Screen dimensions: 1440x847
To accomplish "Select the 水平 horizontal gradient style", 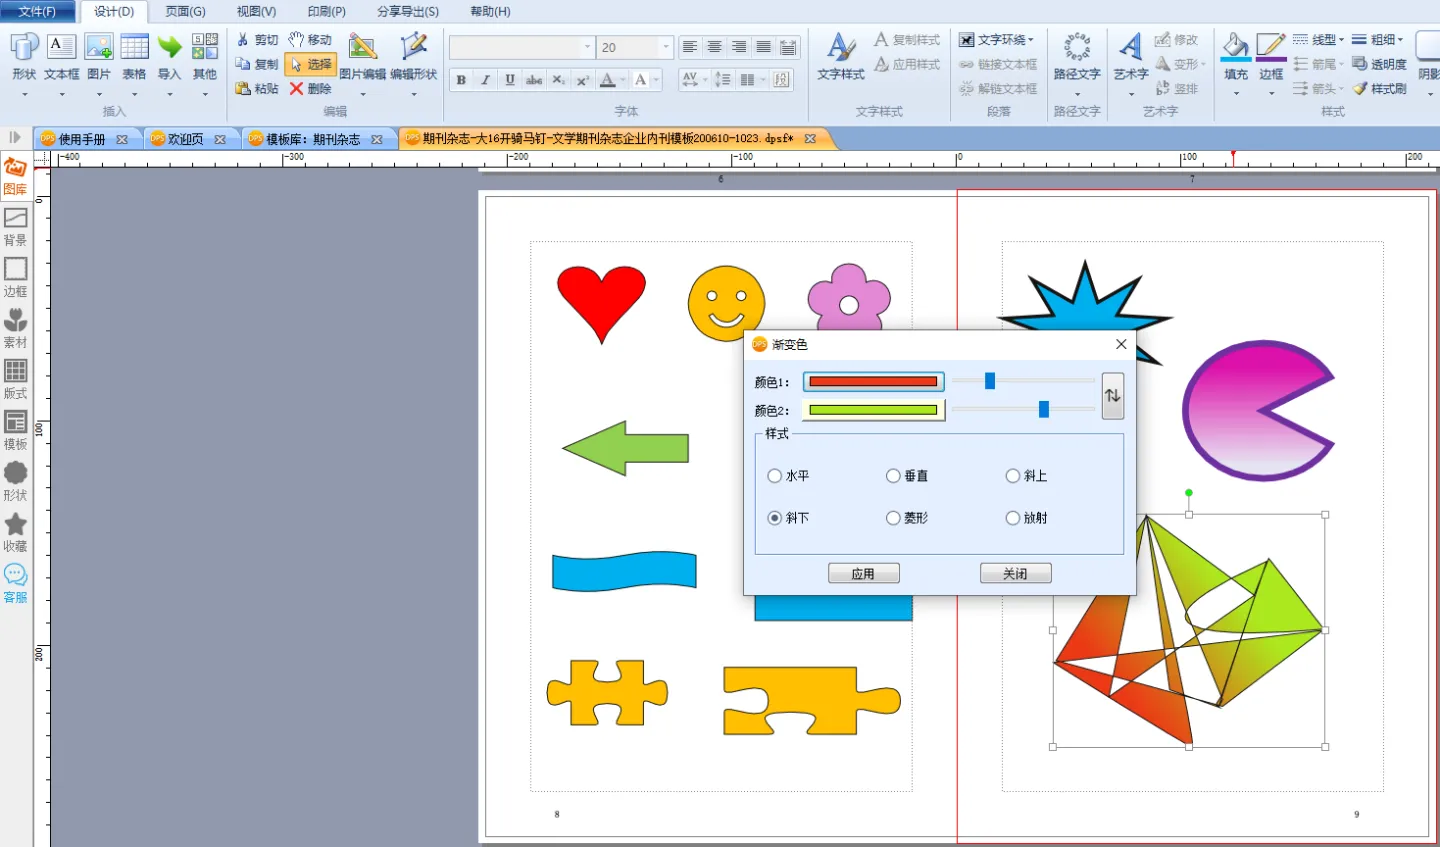I will coord(775,476).
